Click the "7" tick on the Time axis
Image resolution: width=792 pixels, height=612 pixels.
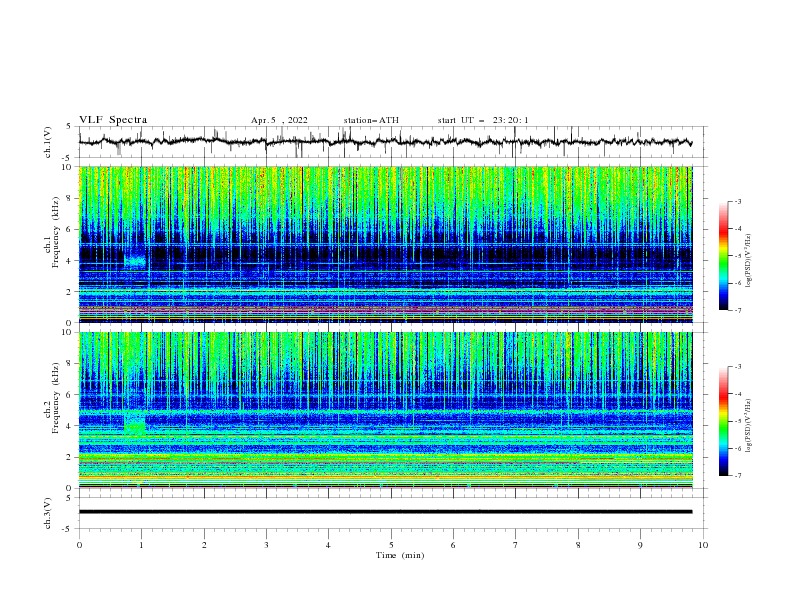[x=516, y=545]
